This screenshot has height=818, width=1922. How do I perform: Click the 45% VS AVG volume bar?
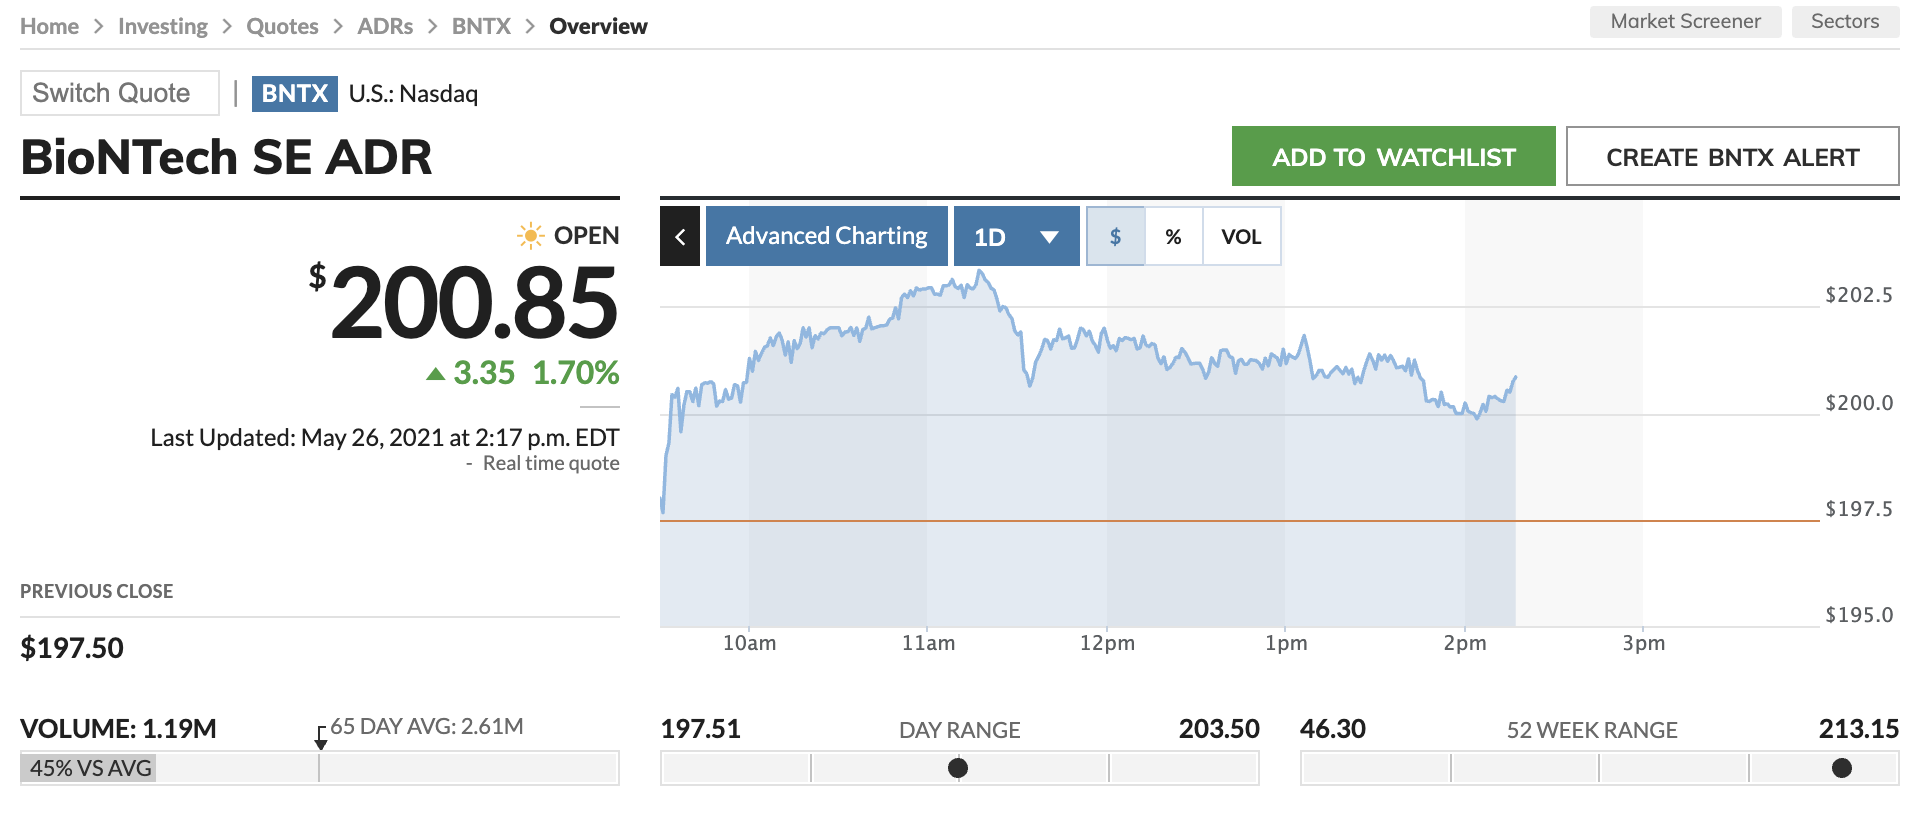90,768
